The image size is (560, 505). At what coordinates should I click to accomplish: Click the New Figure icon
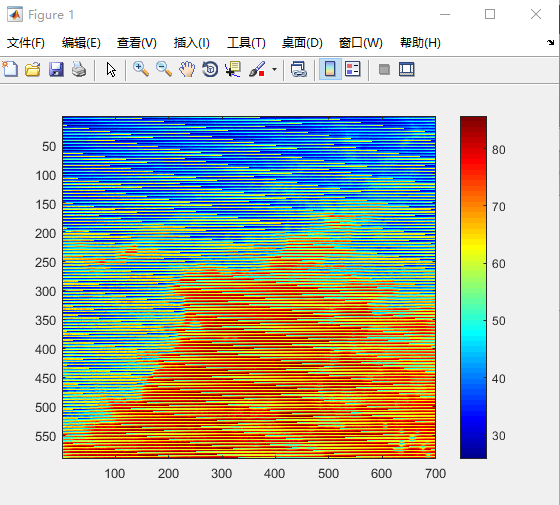coord(10,69)
